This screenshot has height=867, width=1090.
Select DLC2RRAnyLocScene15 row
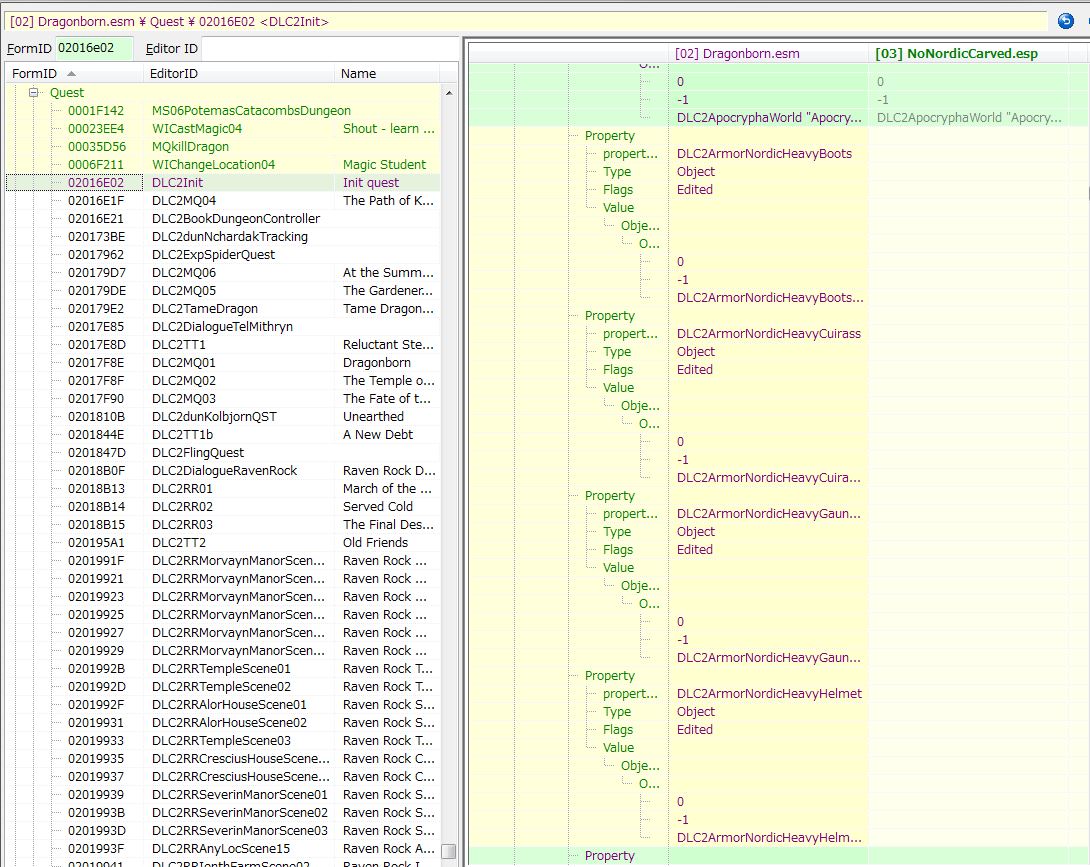[x=223, y=849]
